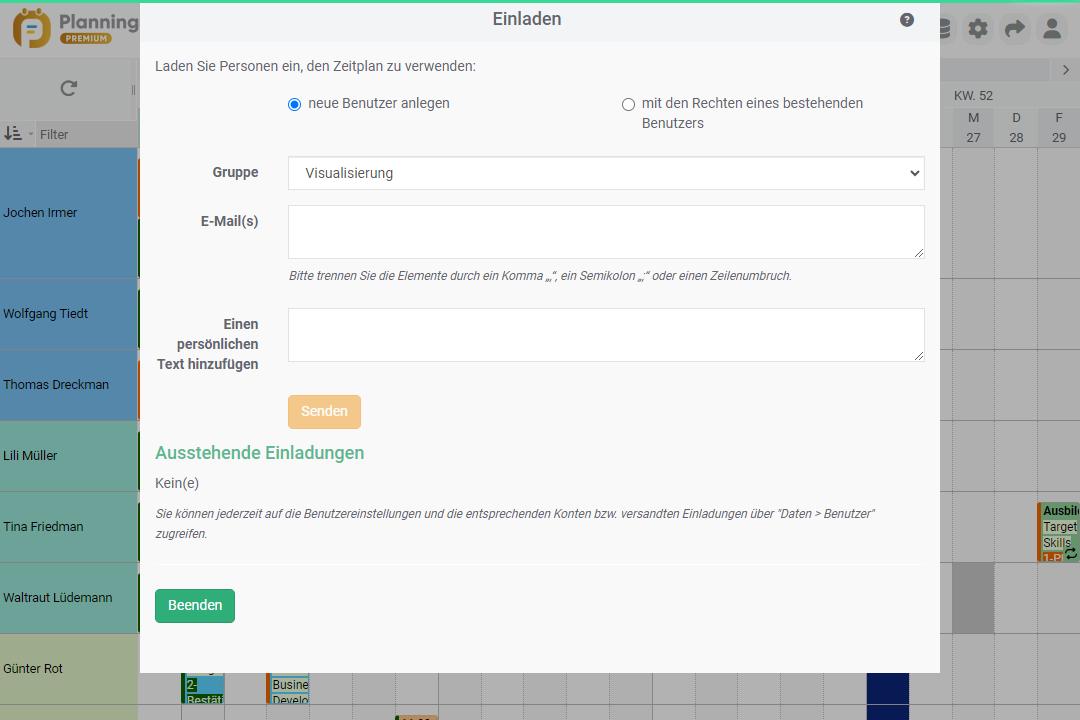Select 'neue Benutzer anlegen' radio option

294,104
